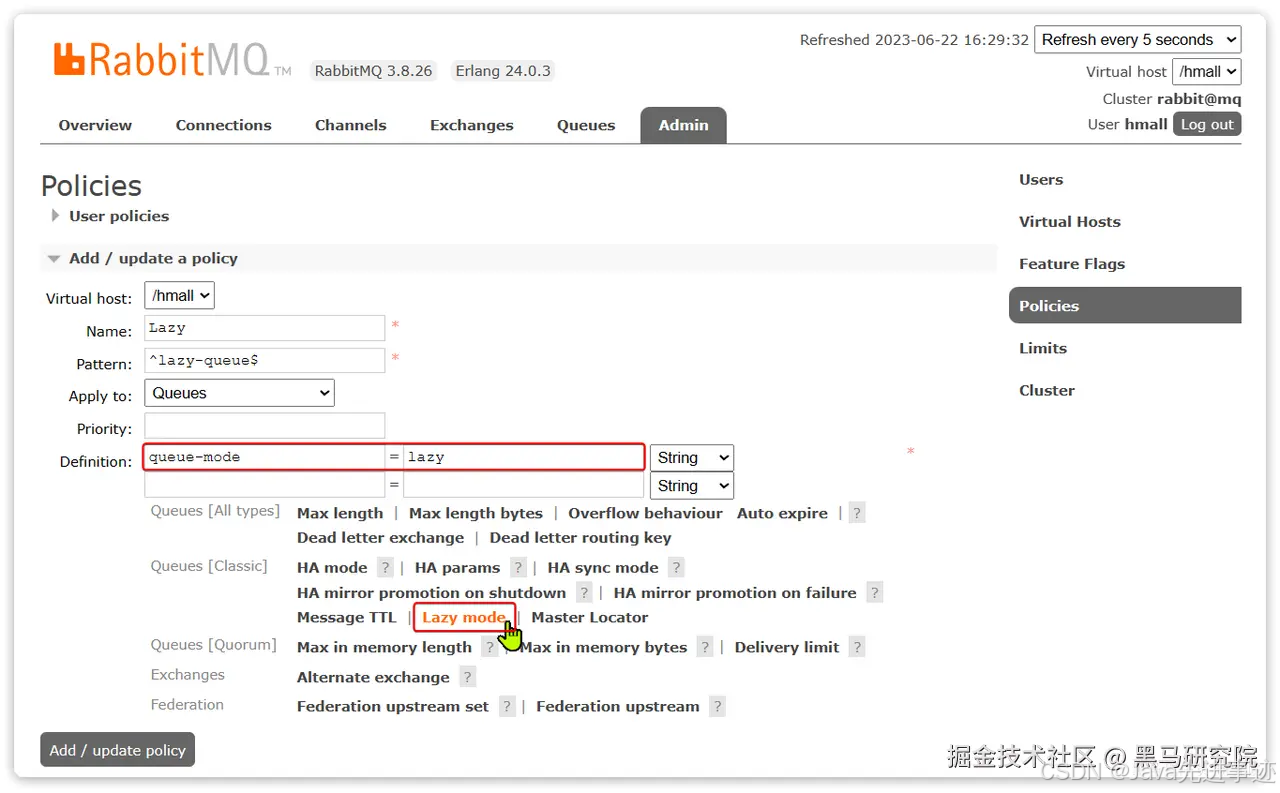
Task: Click the Add / update policy button
Action: pyautogui.click(x=117, y=749)
